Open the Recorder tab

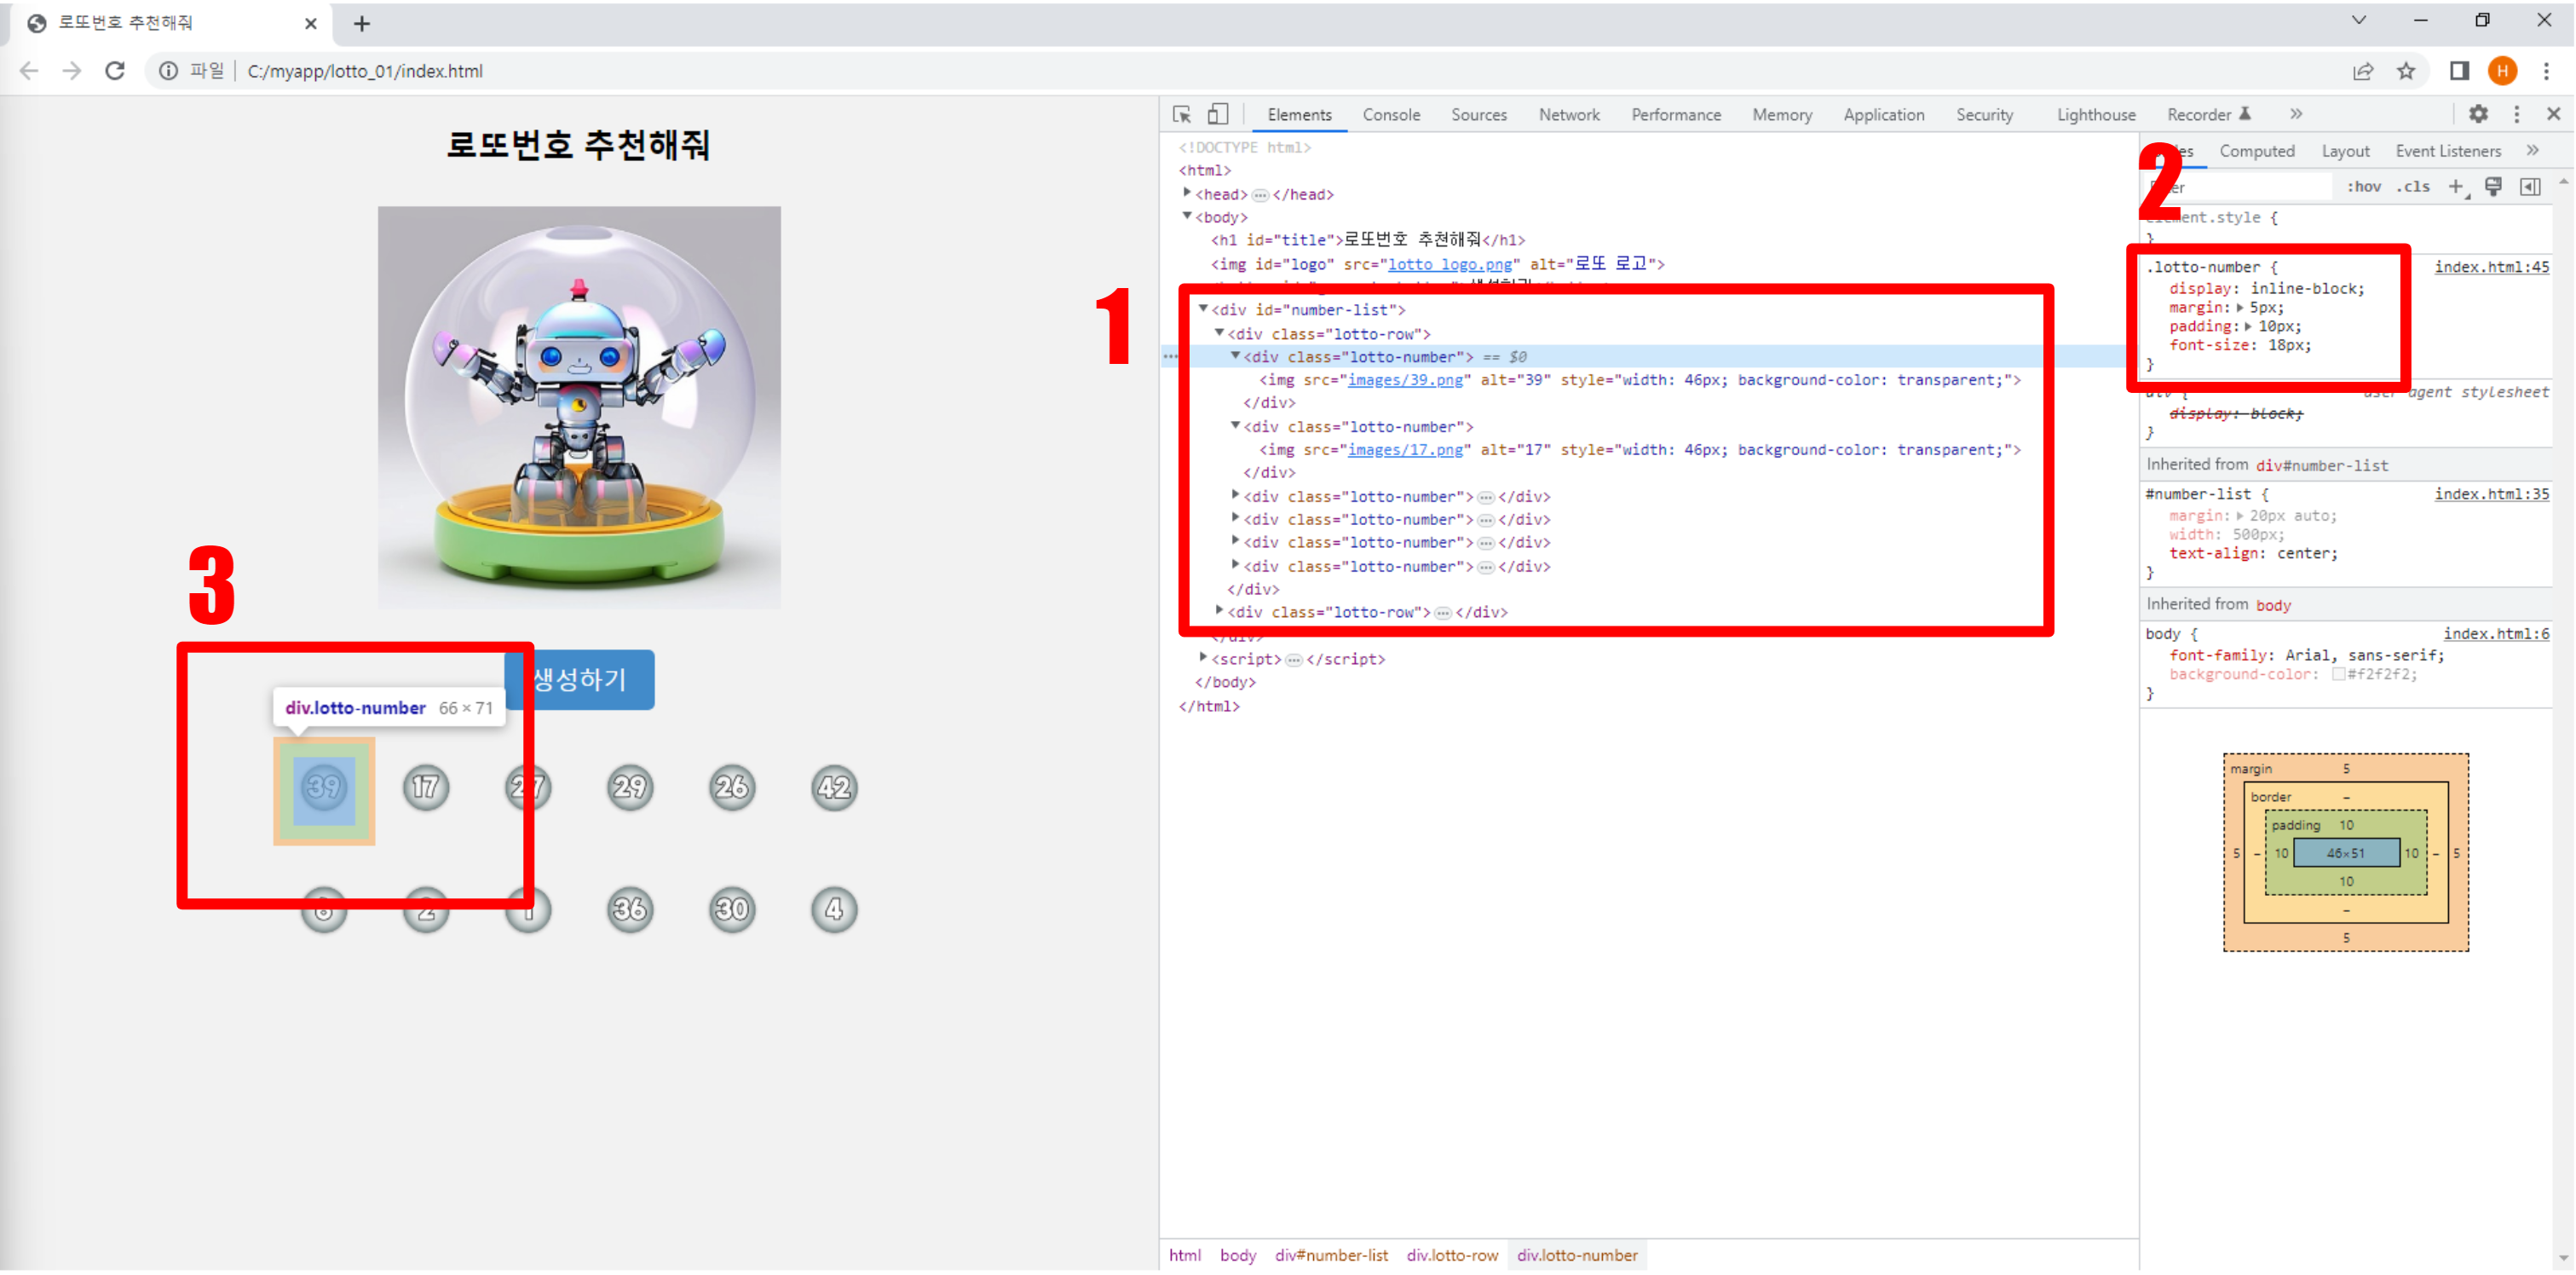(2209, 115)
